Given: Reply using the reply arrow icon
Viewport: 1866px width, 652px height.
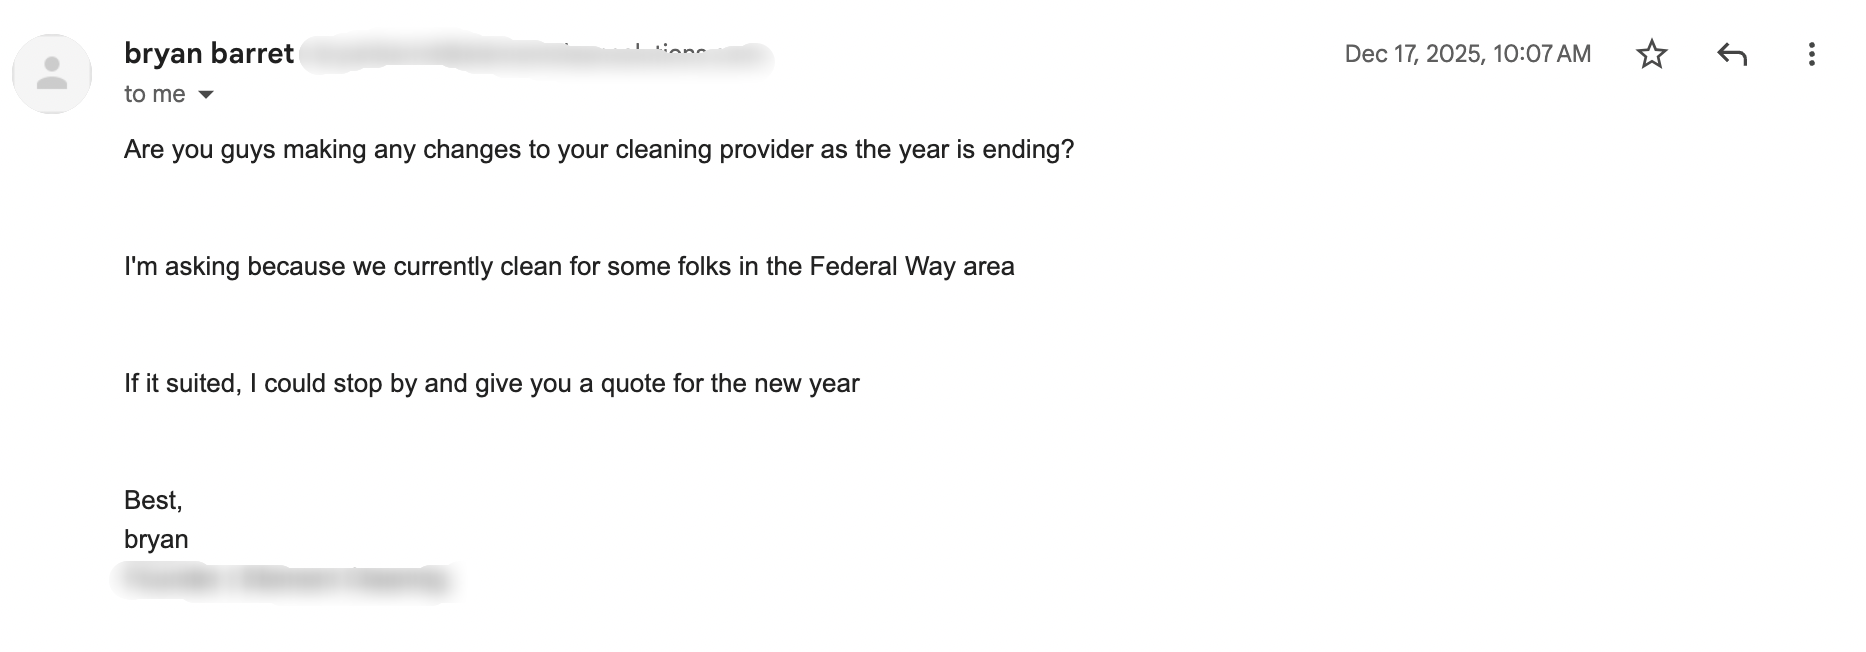Looking at the screenshot, I should click(1734, 54).
